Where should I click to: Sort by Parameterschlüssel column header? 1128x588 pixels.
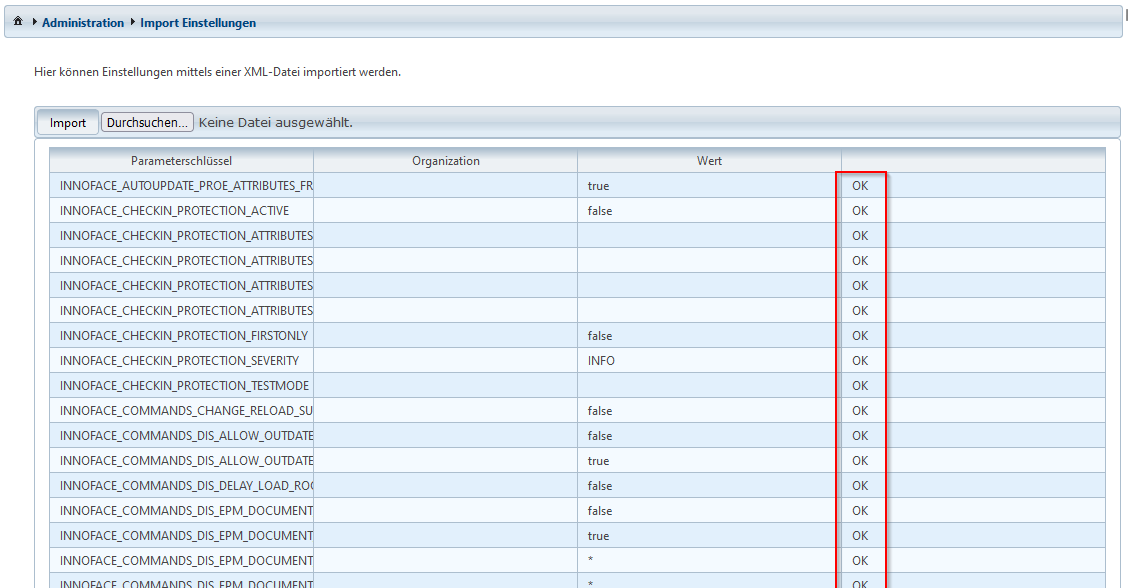coord(181,161)
